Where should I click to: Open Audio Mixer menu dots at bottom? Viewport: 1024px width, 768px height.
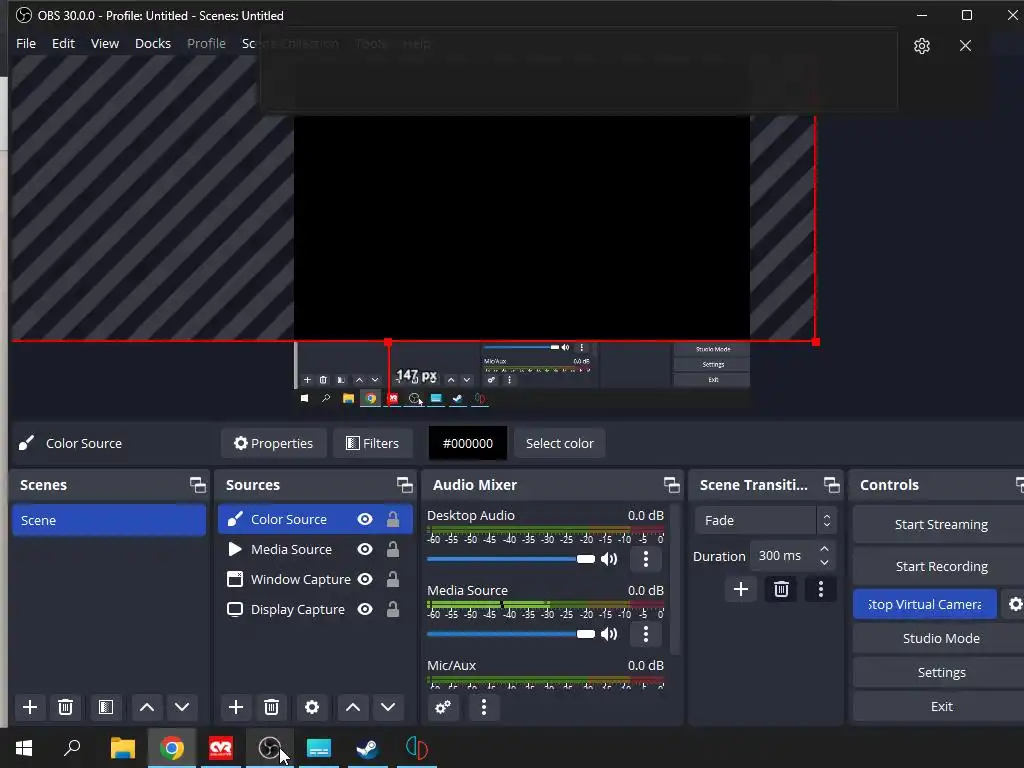click(x=484, y=707)
